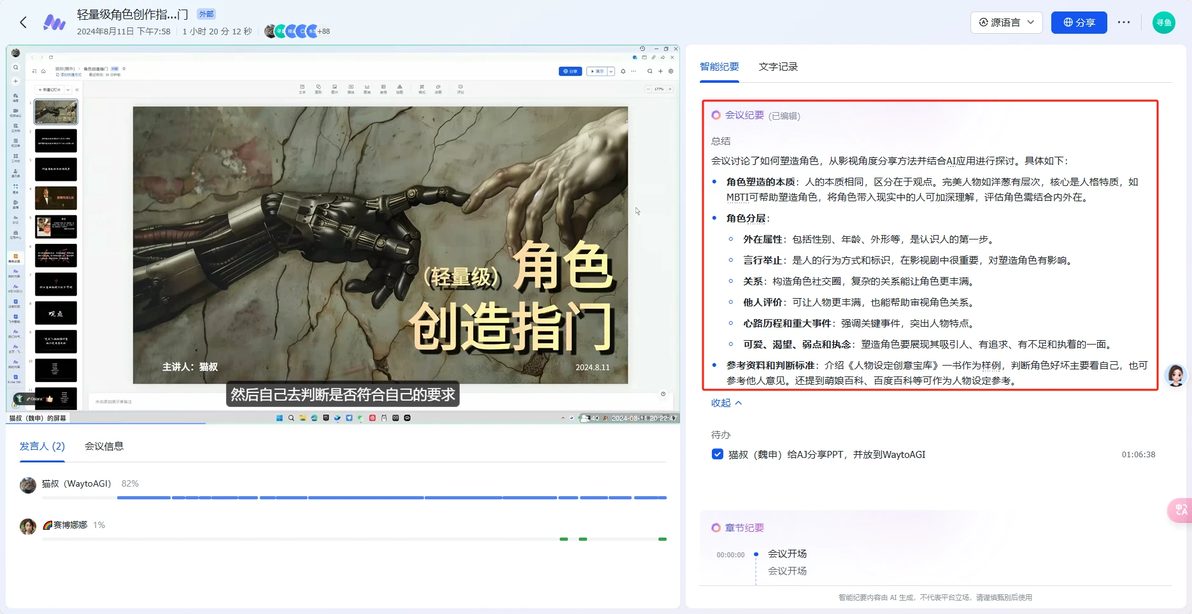1192x614 pixels.
Task: Click the 章节纪要 heading icon
Action: (716, 527)
